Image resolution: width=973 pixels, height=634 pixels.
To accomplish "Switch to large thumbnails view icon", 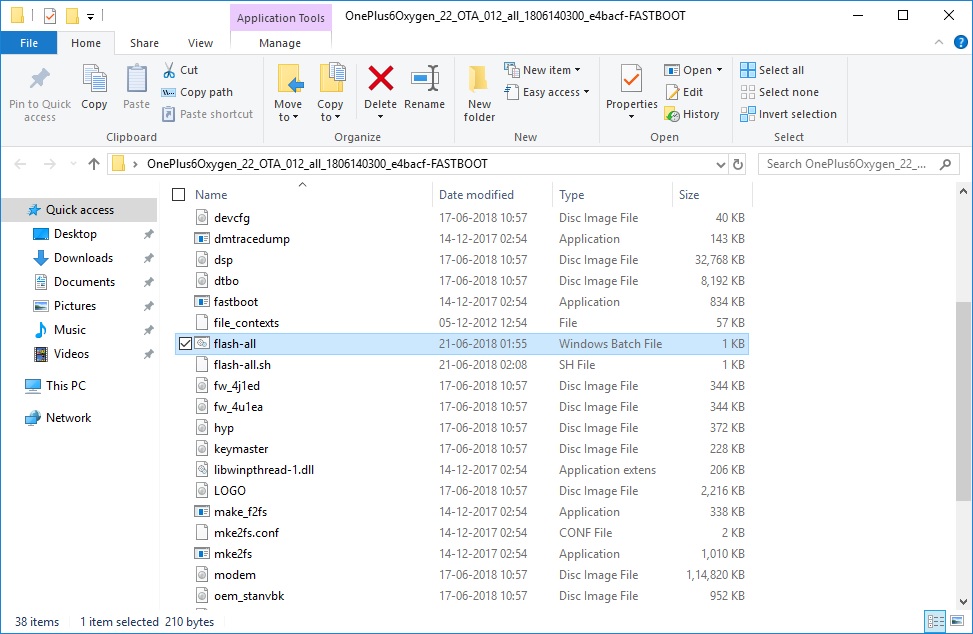I will (957, 621).
